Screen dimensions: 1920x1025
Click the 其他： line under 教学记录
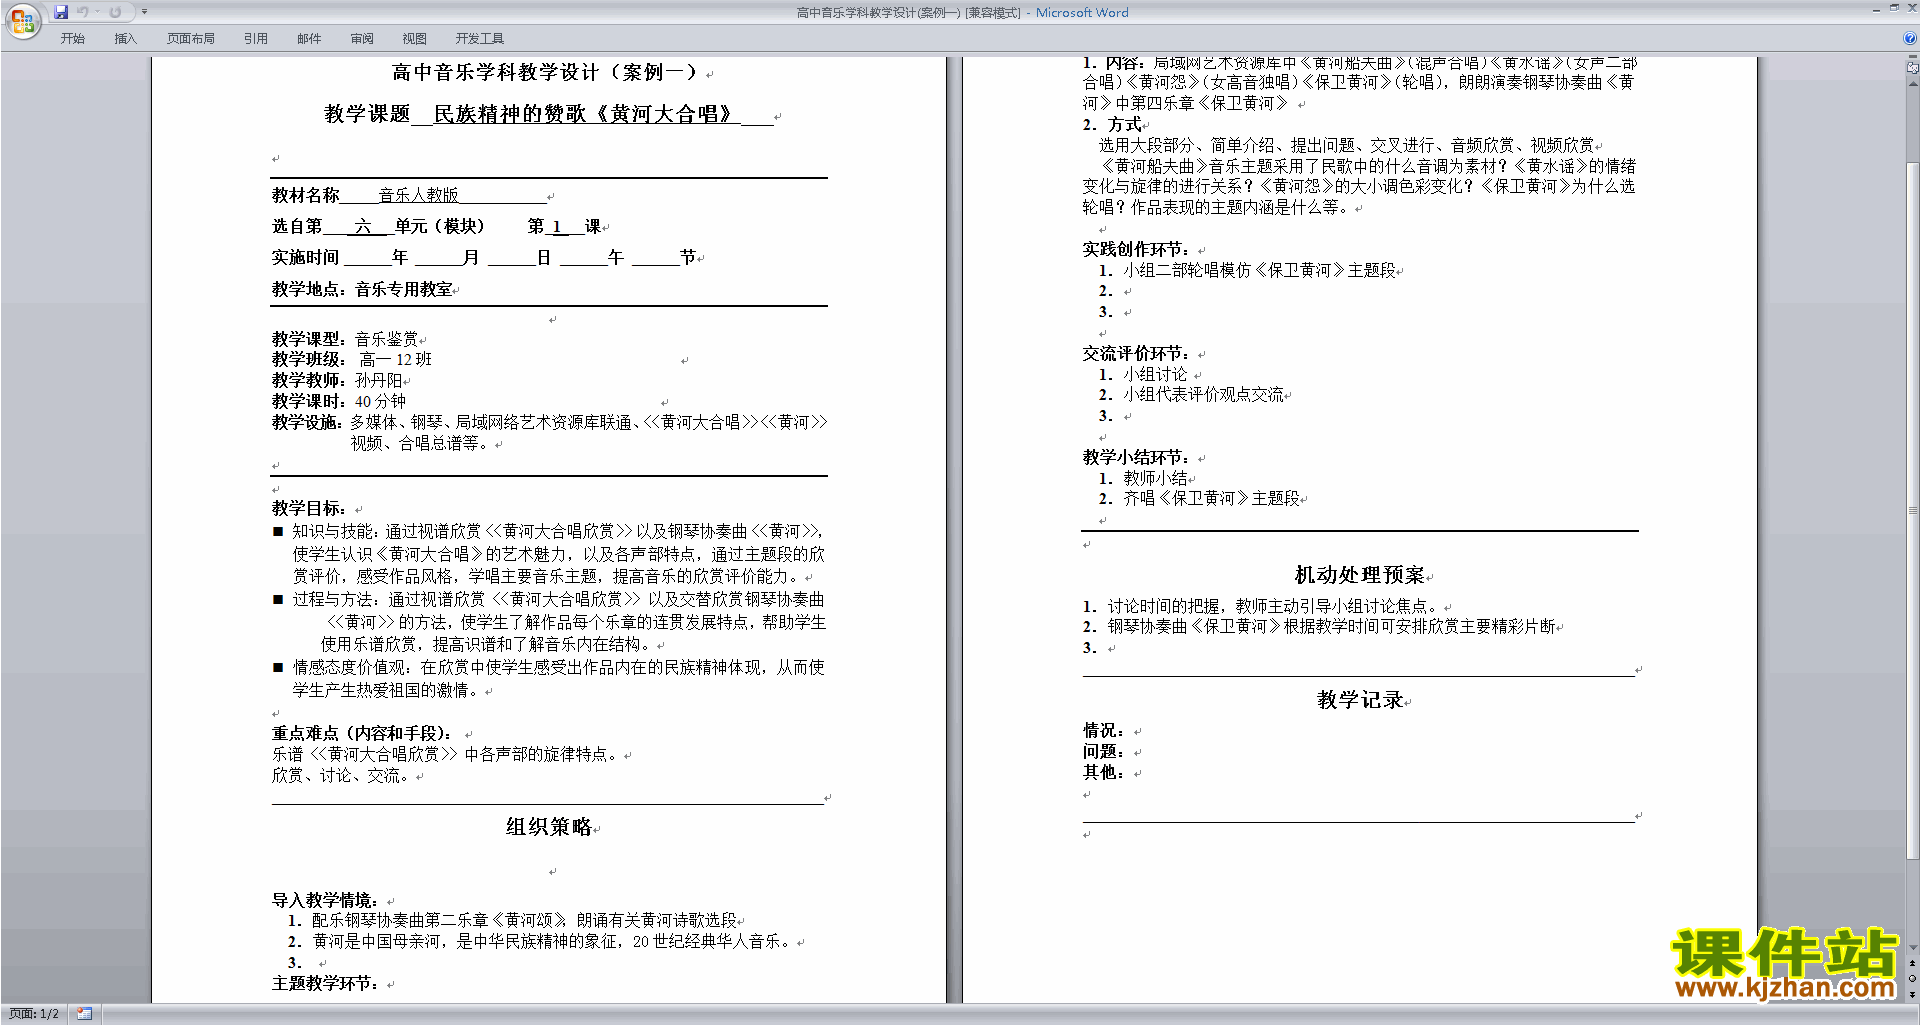click(x=1104, y=772)
